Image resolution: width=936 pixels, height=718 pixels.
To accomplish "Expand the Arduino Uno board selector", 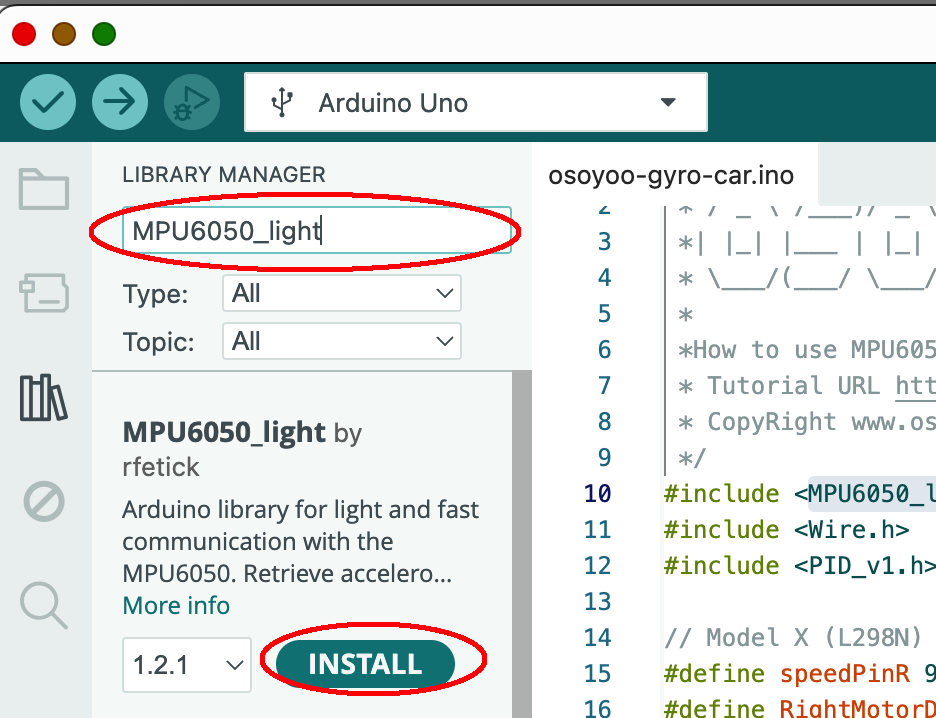I will [x=475, y=102].
